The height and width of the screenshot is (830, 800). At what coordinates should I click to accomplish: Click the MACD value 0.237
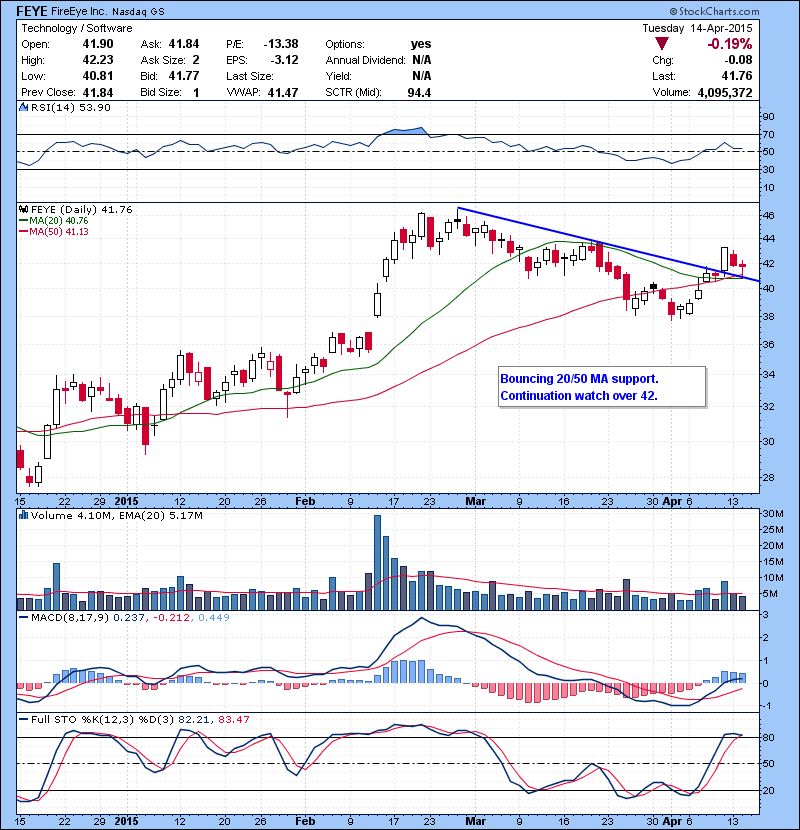tap(128, 617)
